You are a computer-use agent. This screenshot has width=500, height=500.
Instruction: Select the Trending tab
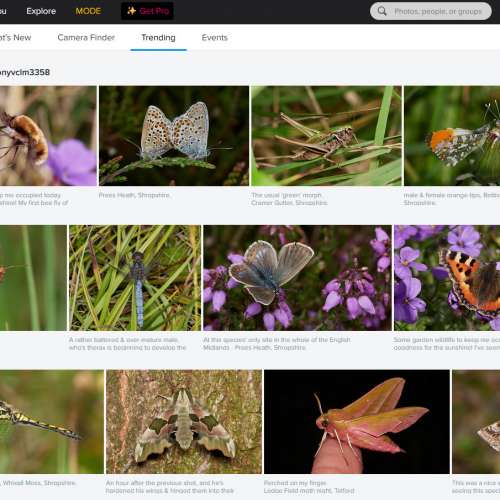[158, 38]
